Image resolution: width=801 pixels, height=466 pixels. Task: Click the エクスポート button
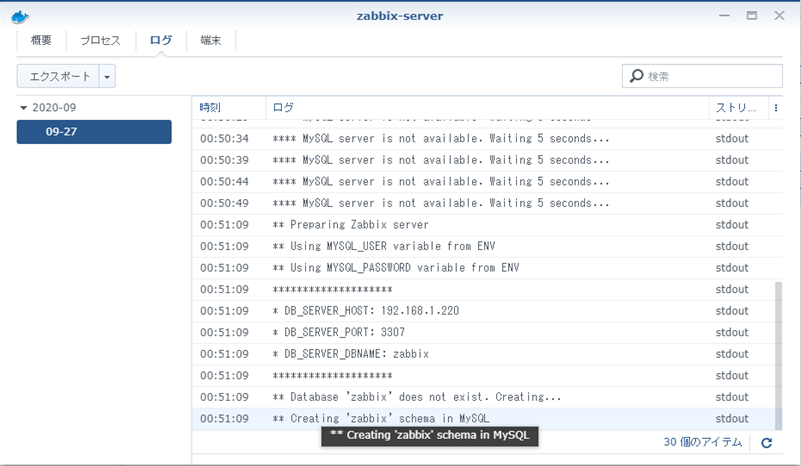tap(58, 76)
